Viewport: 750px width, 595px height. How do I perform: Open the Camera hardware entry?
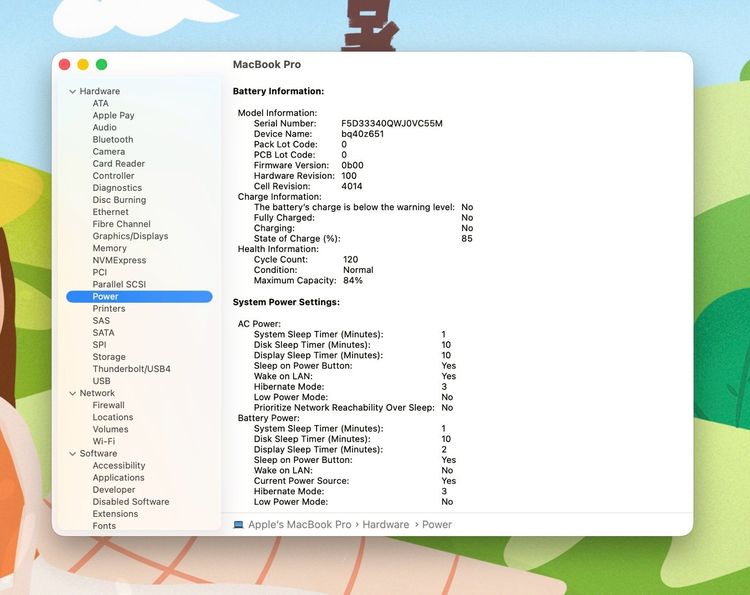(109, 152)
